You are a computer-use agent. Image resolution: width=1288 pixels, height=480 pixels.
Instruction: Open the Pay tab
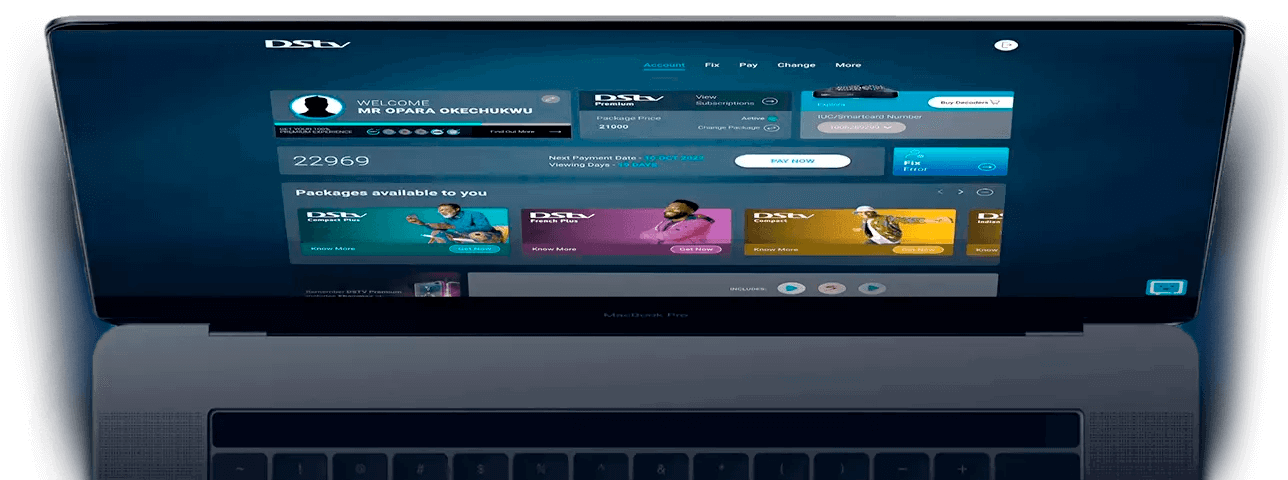(x=748, y=65)
